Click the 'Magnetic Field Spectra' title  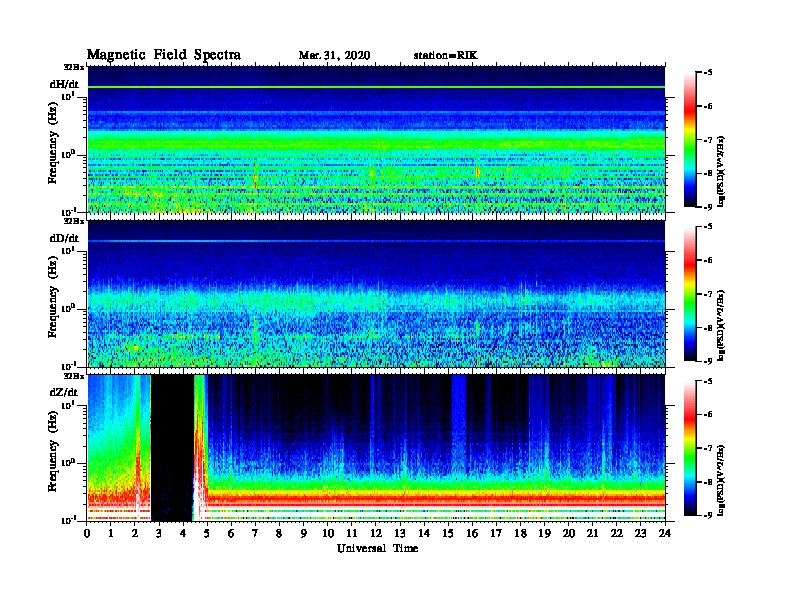pos(164,55)
